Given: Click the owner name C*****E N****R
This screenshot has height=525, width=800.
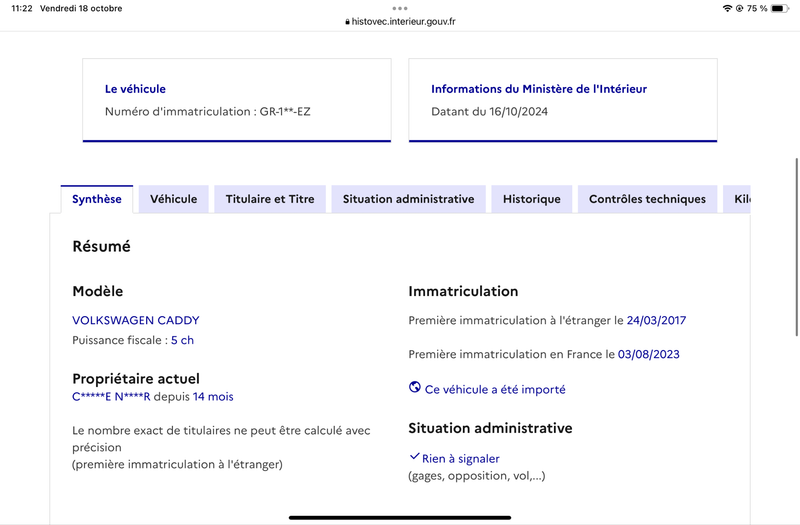Looking at the screenshot, I should [x=111, y=396].
